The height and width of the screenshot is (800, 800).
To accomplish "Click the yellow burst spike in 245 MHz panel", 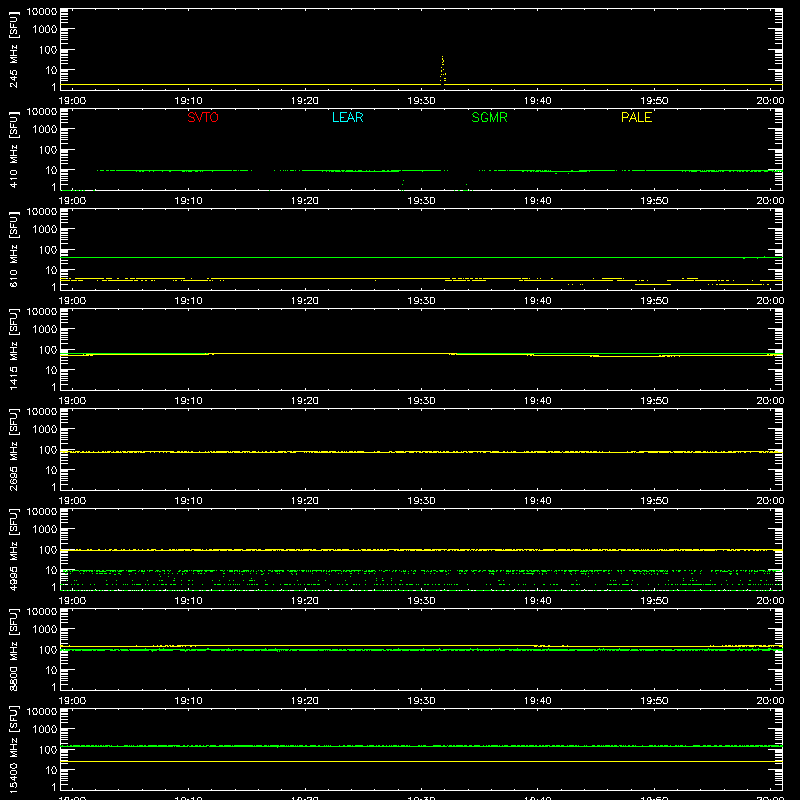I will tap(443, 70).
